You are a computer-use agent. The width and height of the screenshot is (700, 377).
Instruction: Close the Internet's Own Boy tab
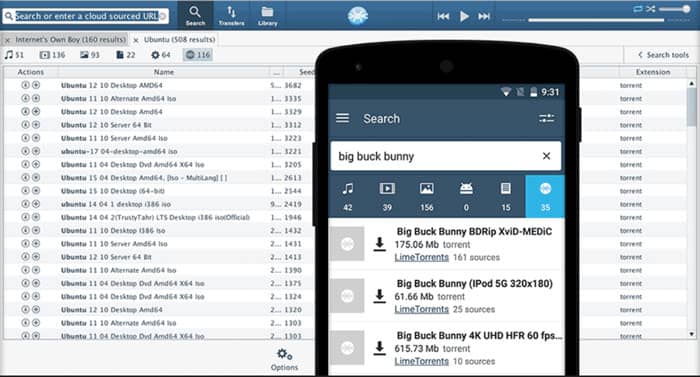(7, 40)
